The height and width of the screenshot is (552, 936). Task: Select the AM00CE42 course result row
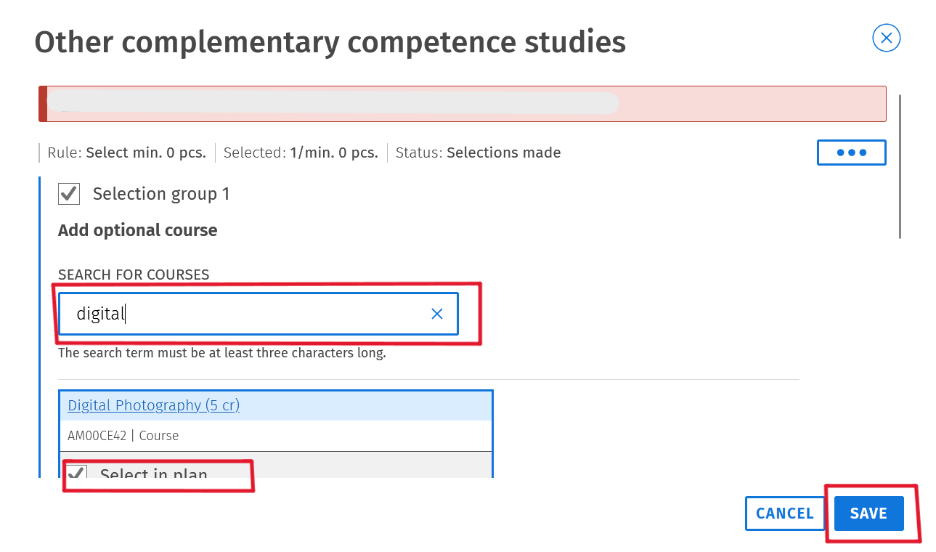click(x=276, y=436)
